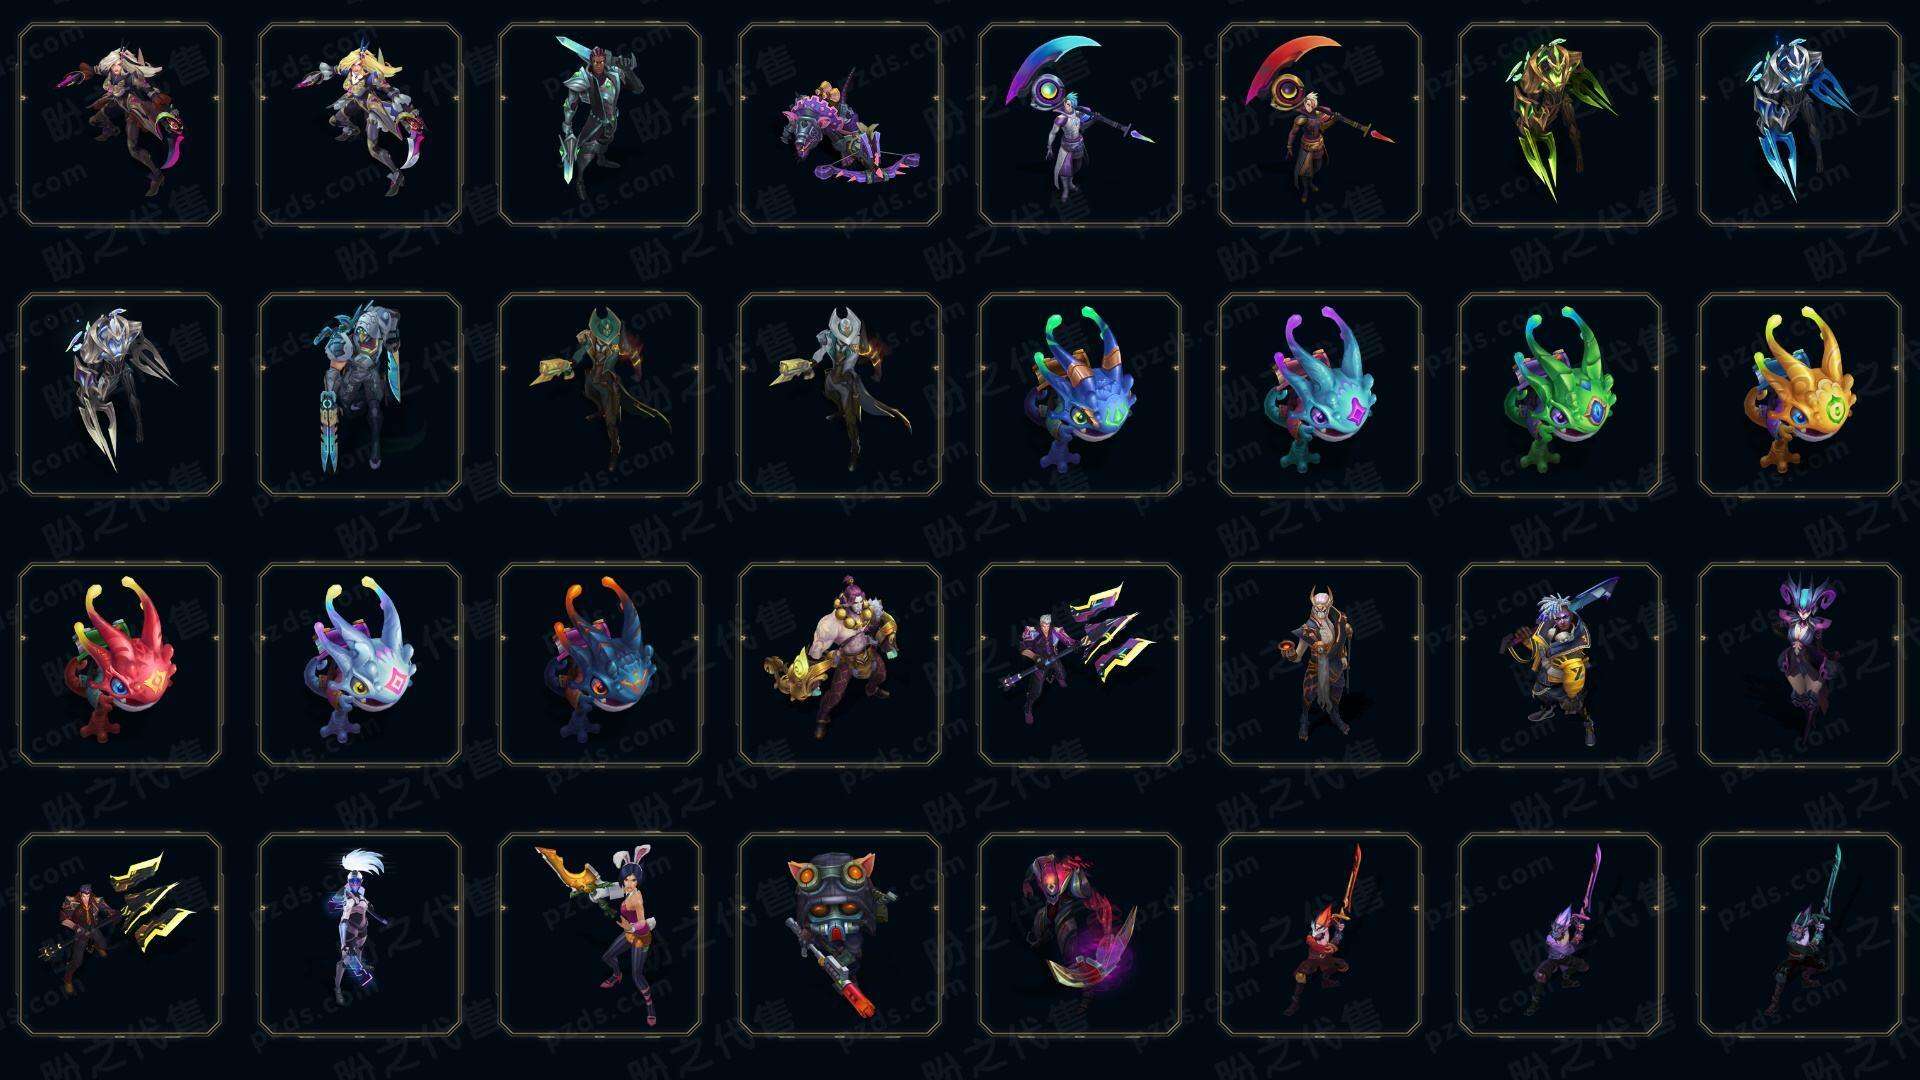Viewport: 1920px width, 1080px height.
Task: Select the swordsman raising a teal sword
Action: (1800, 934)
